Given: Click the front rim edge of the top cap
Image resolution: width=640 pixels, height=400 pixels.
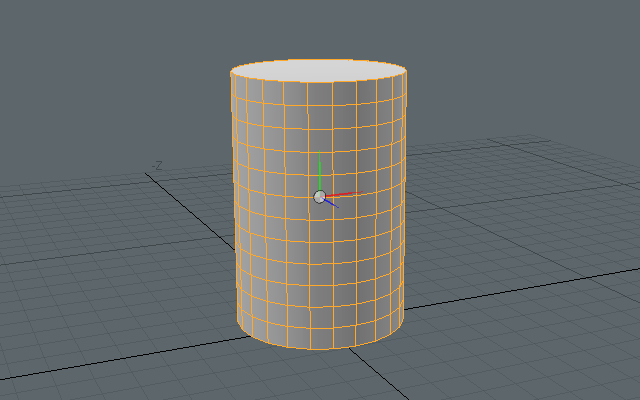Looking at the screenshot, I should (x=319, y=82).
